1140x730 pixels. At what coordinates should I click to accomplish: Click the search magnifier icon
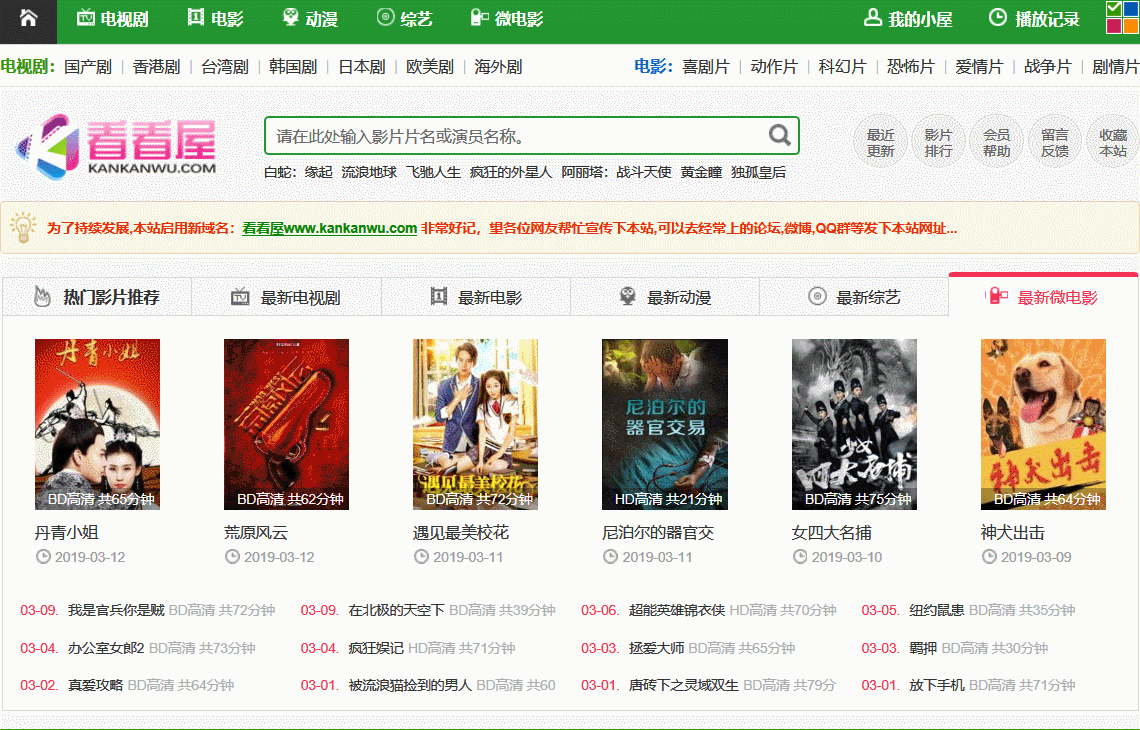coord(779,135)
